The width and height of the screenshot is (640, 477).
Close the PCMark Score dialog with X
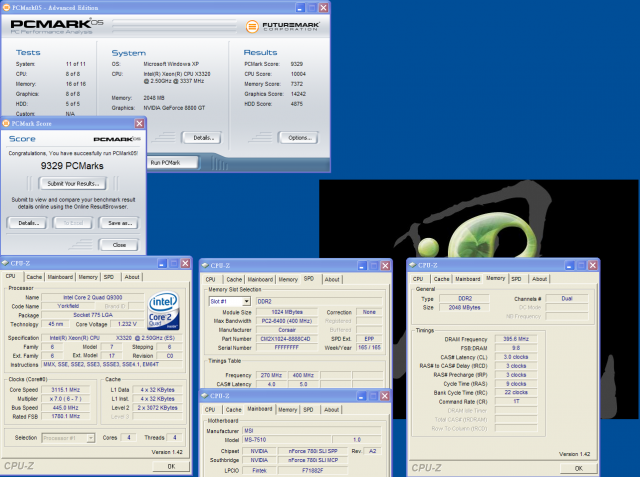tap(139, 123)
